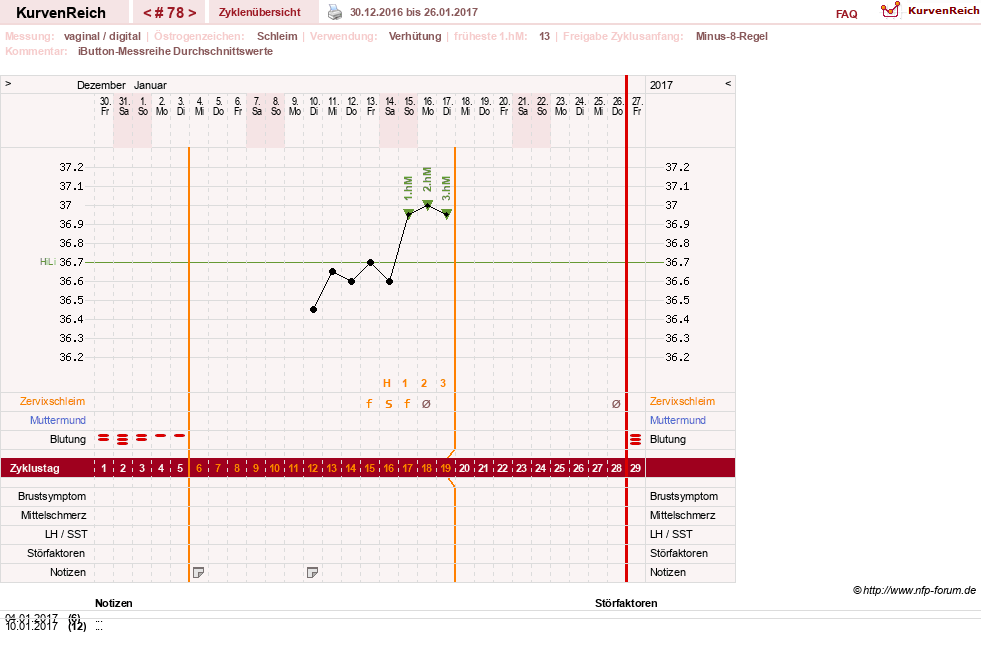Click the left 'LH / SST' row label
981x662 pixels.
coord(66,534)
